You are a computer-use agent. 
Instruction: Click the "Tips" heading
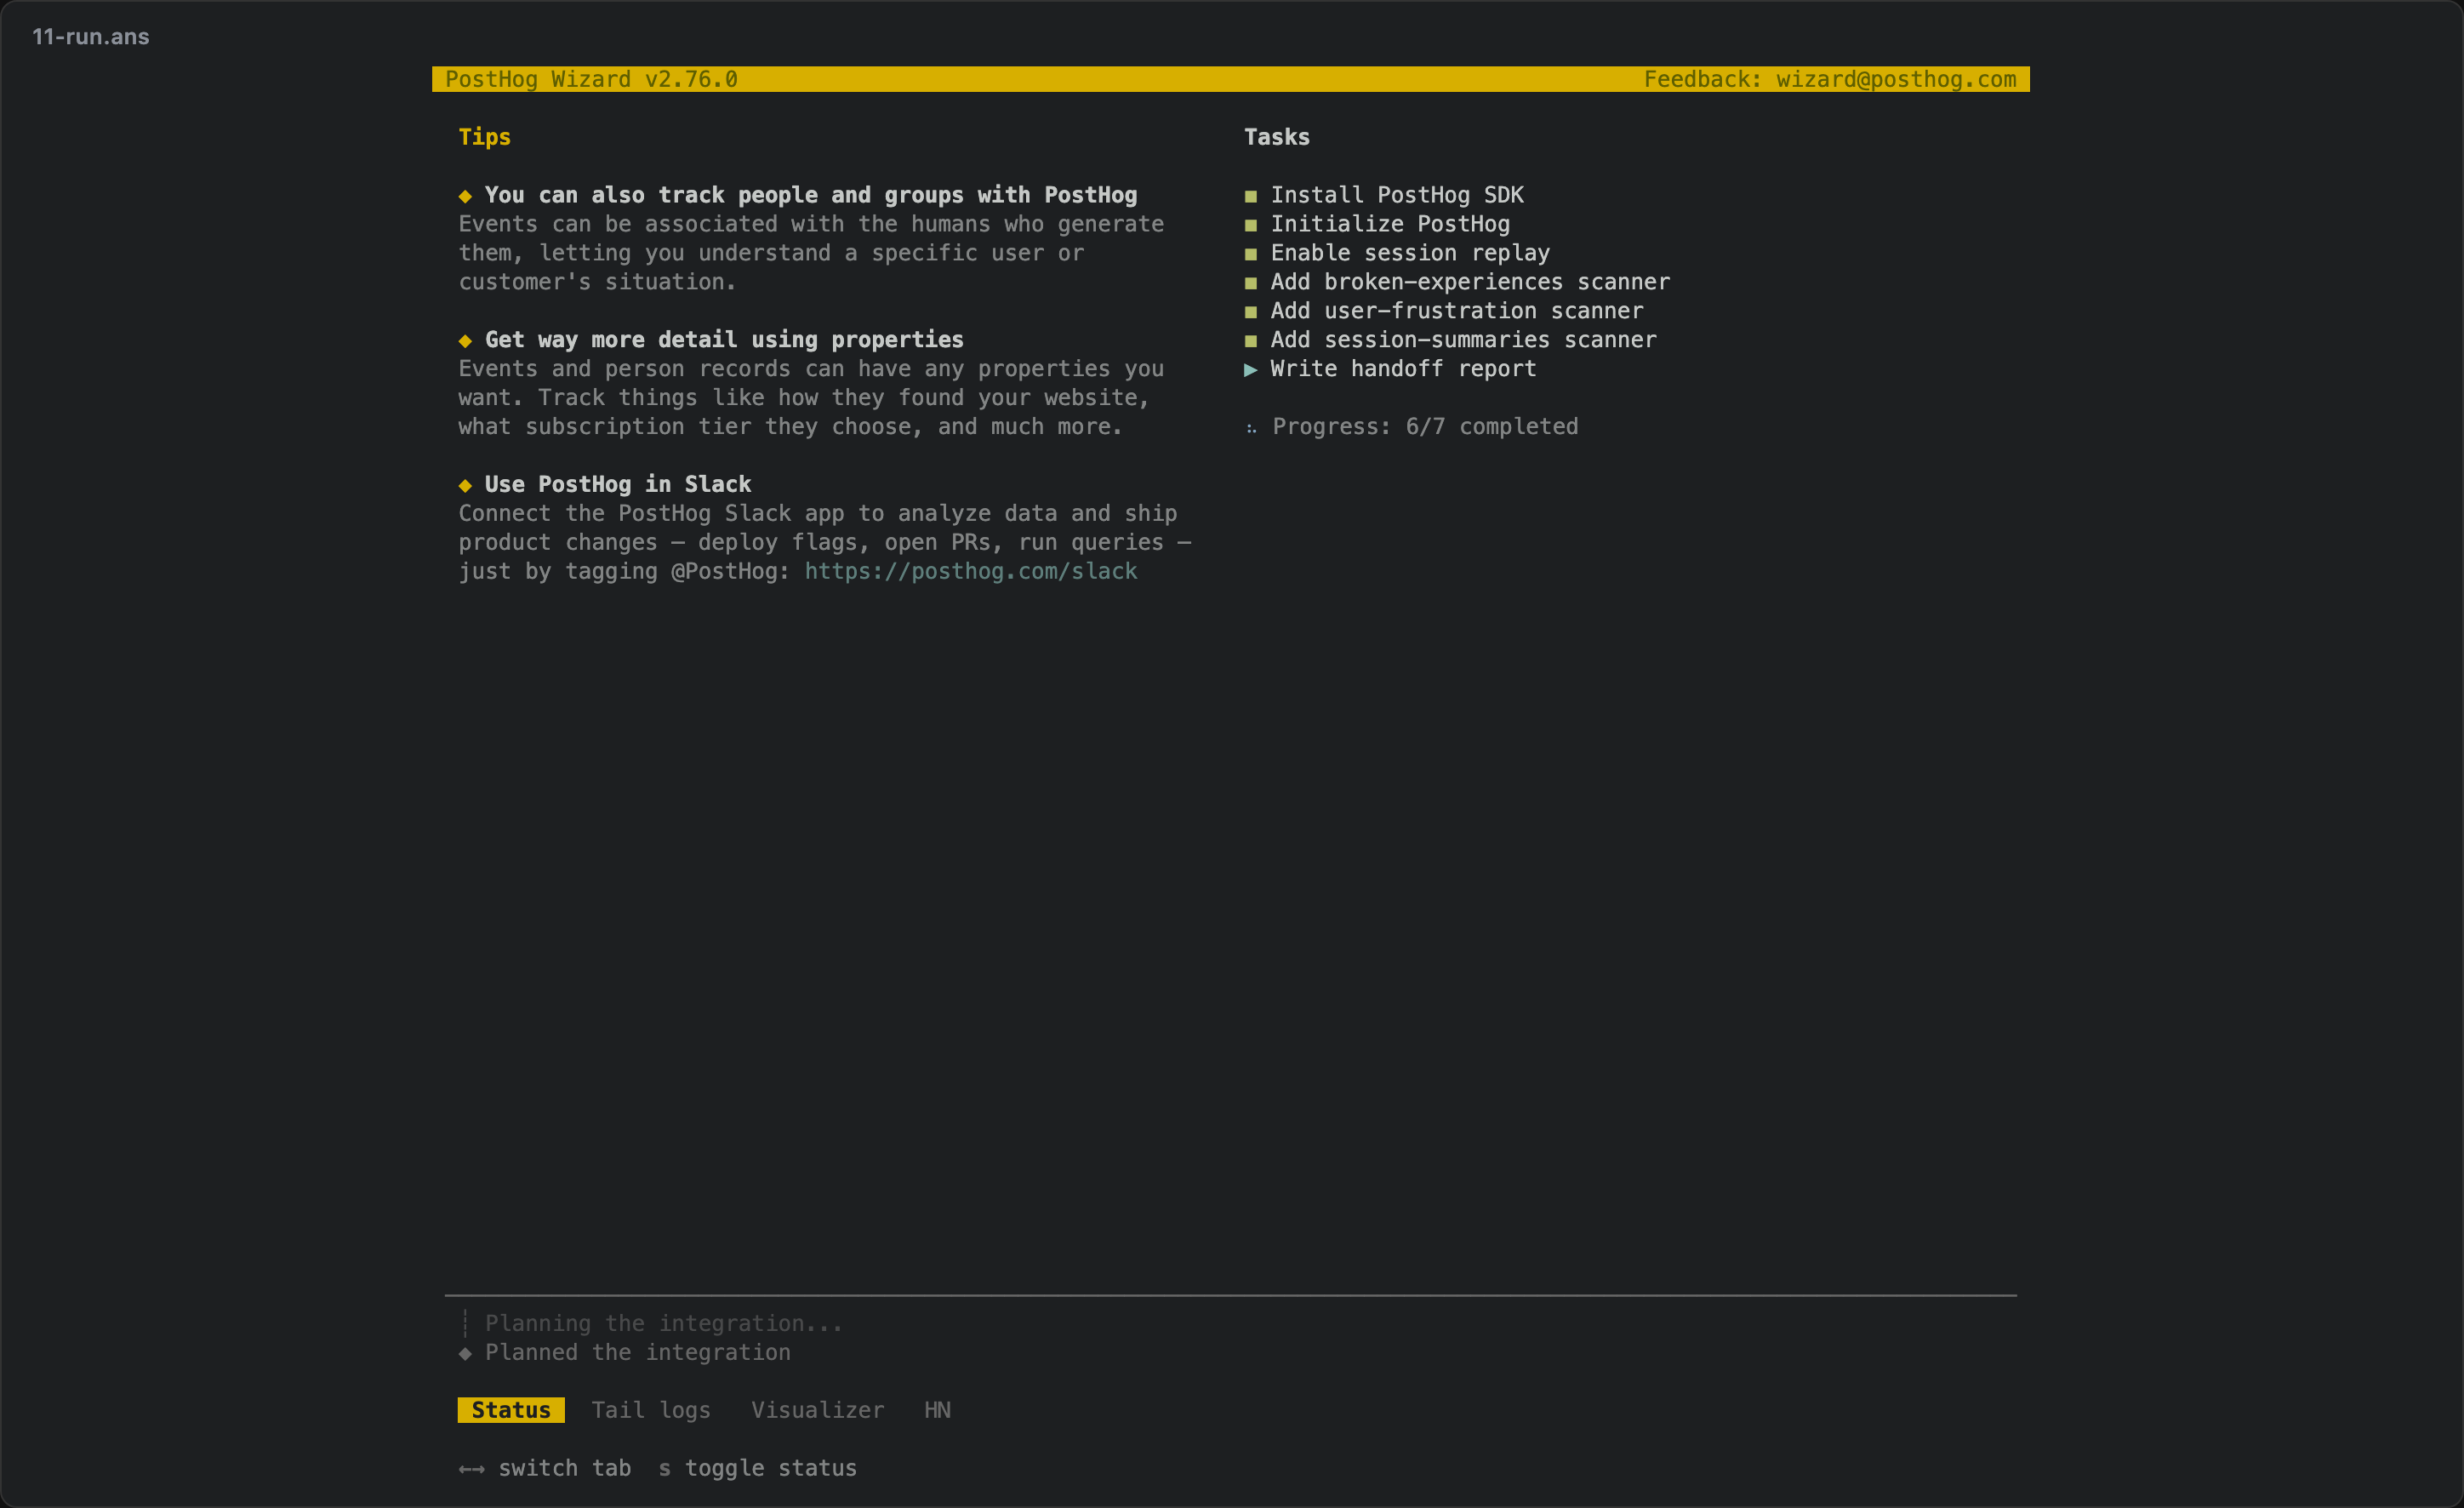[x=485, y=137]
